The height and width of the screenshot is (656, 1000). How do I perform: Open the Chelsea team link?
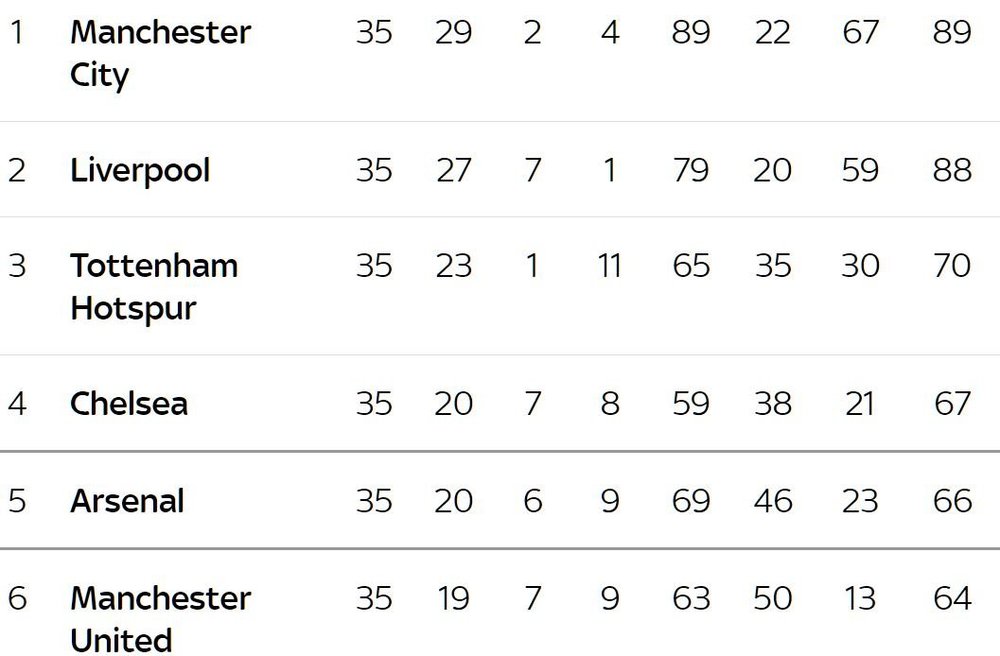point(129,404)
